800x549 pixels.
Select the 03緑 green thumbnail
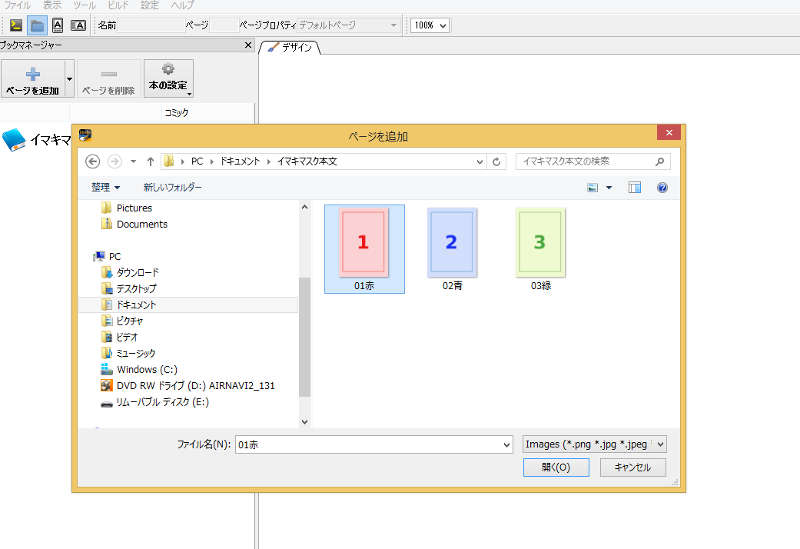click(540, 249)
